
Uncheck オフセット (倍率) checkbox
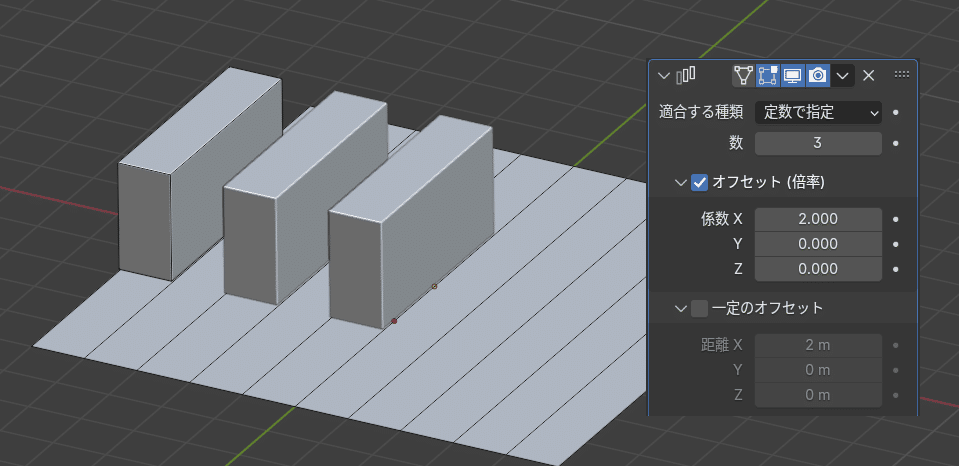pos(699,182)
